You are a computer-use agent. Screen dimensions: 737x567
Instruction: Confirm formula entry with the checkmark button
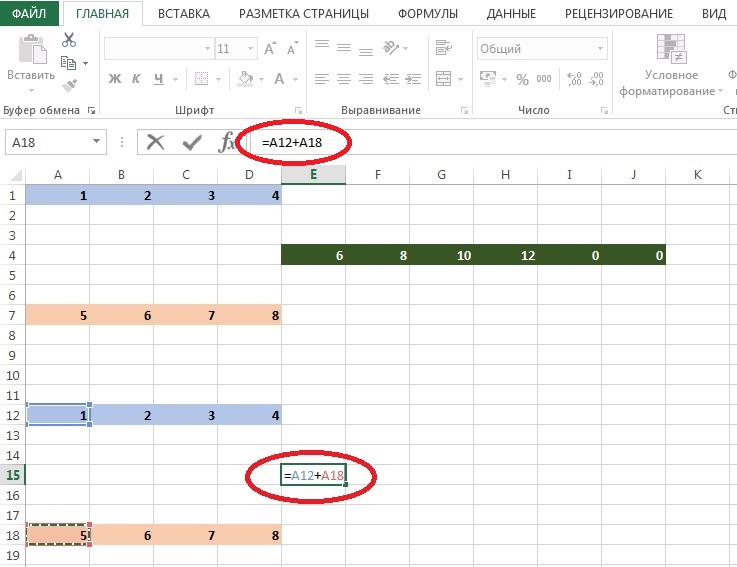(192, 142)
